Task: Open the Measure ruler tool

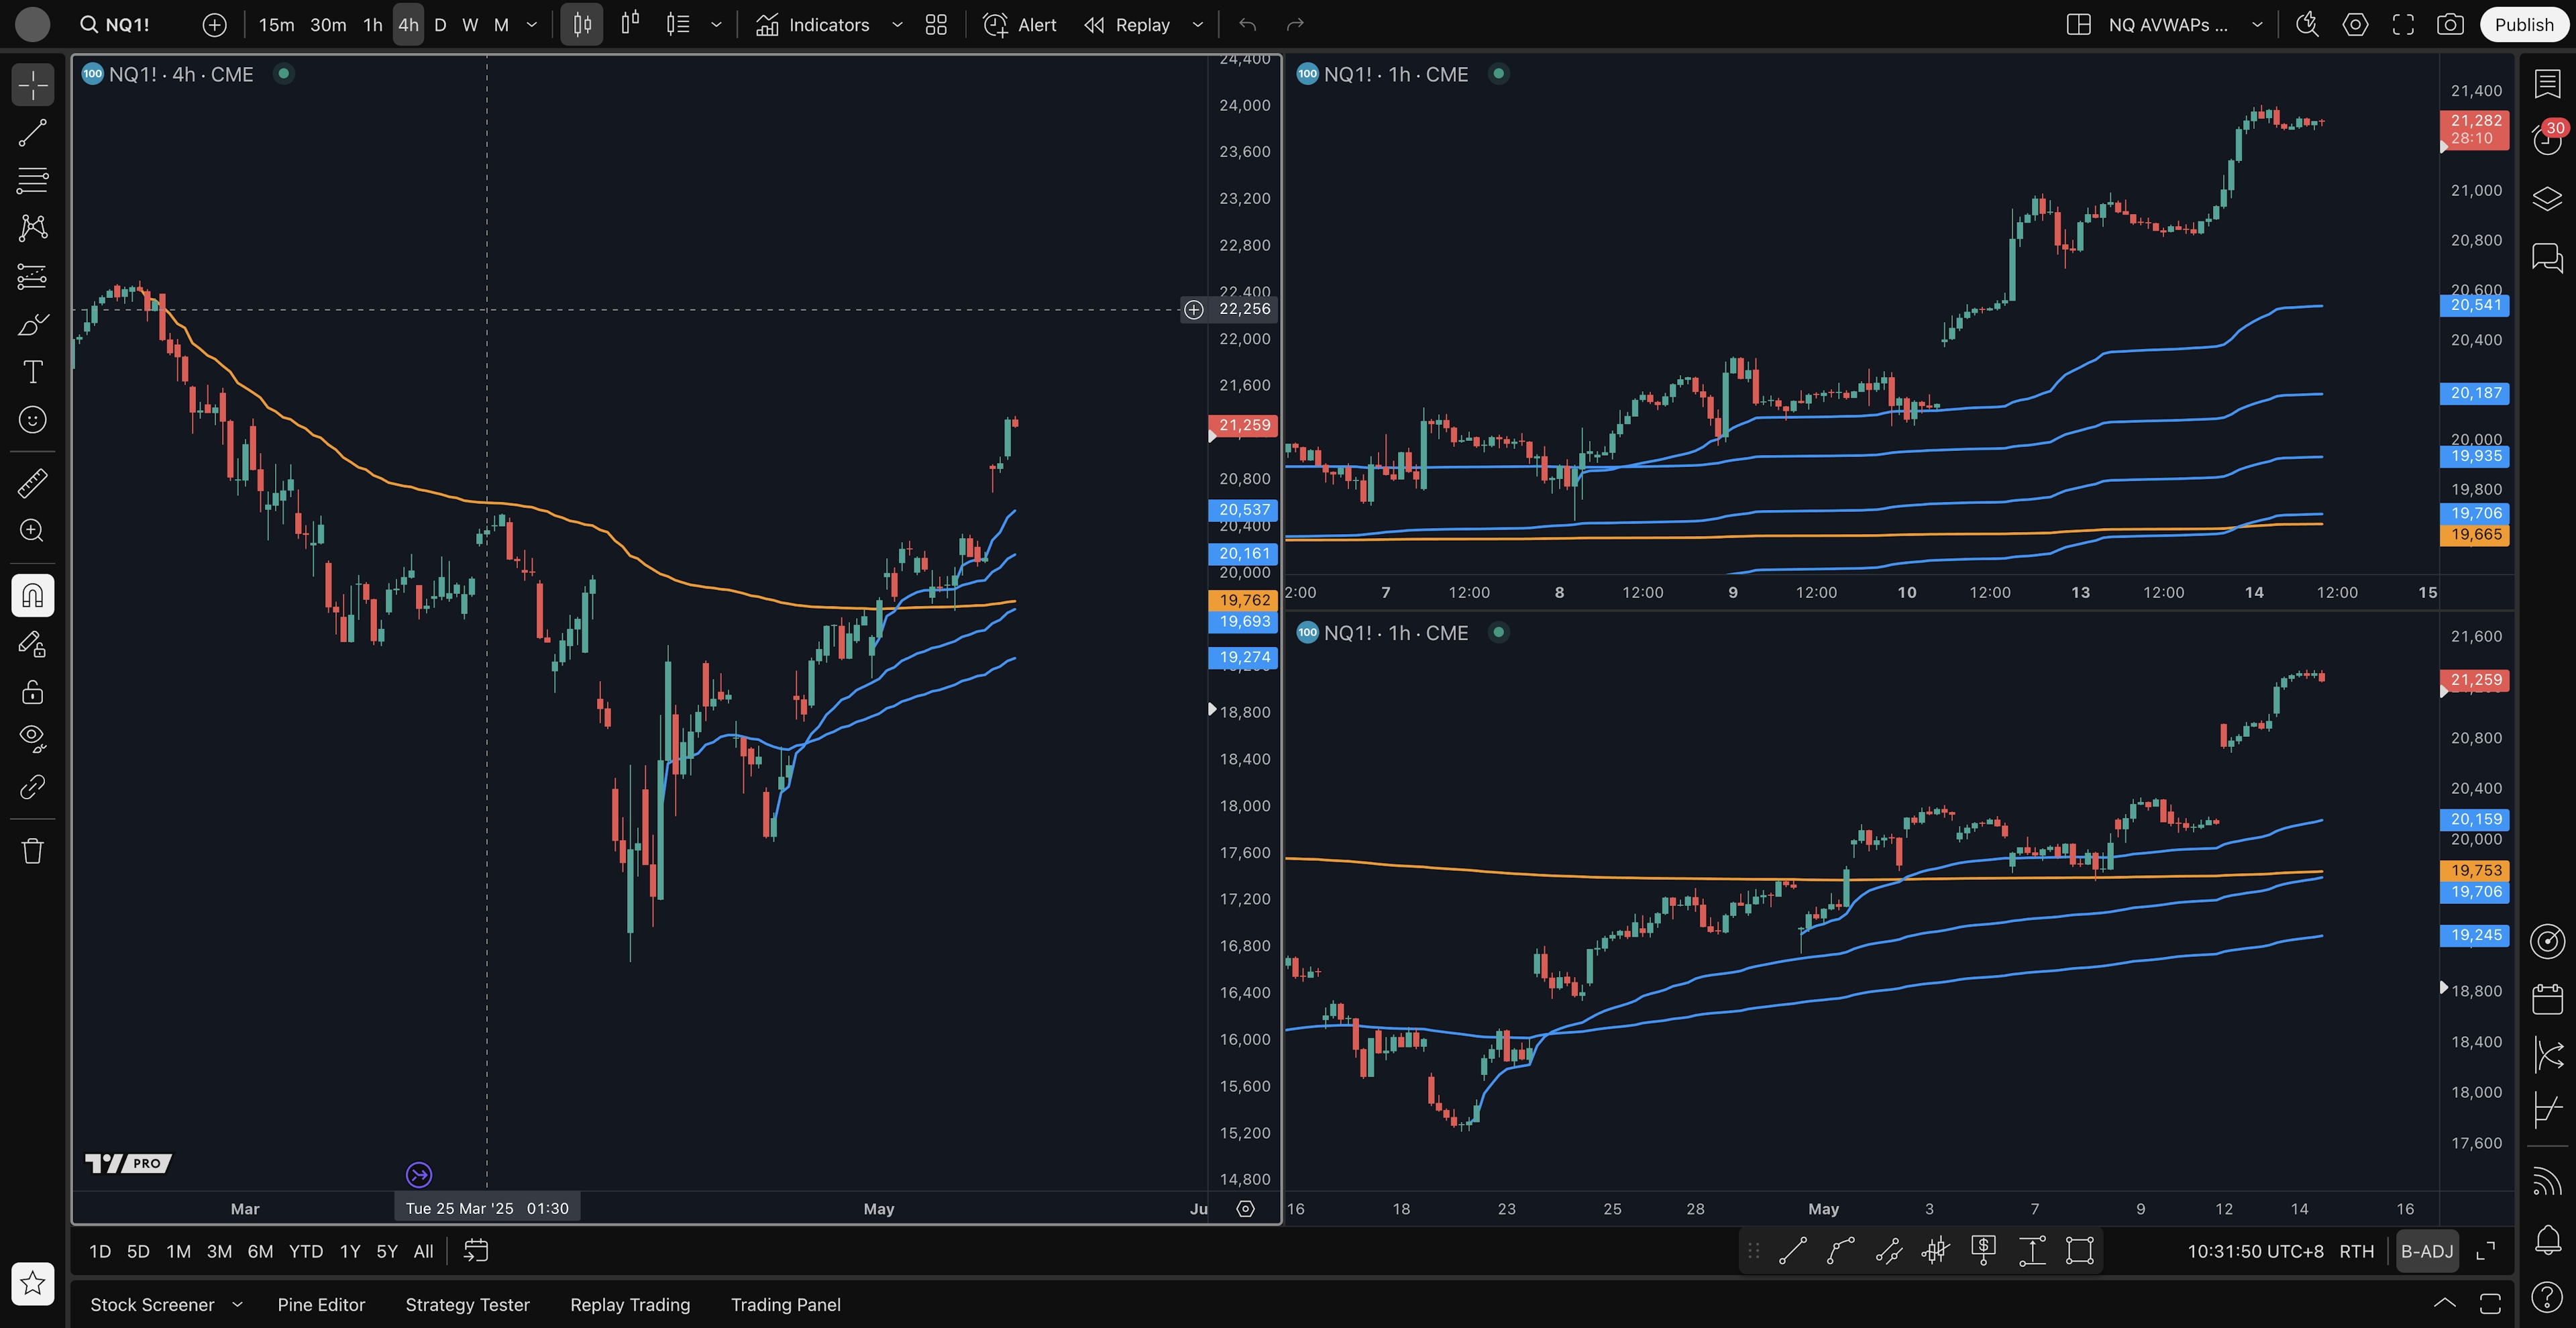Action: pos(32,483)
